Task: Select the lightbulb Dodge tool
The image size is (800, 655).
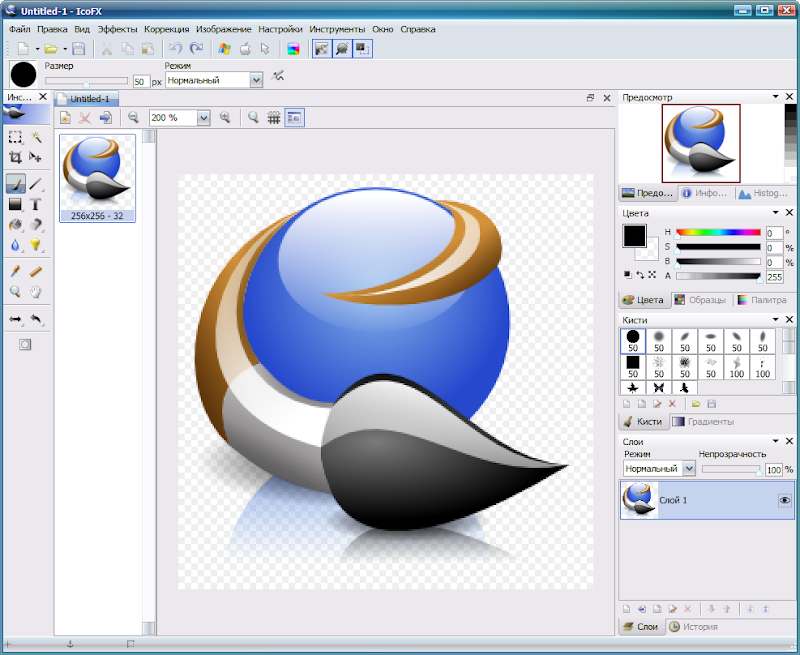Action: point(36,245)
